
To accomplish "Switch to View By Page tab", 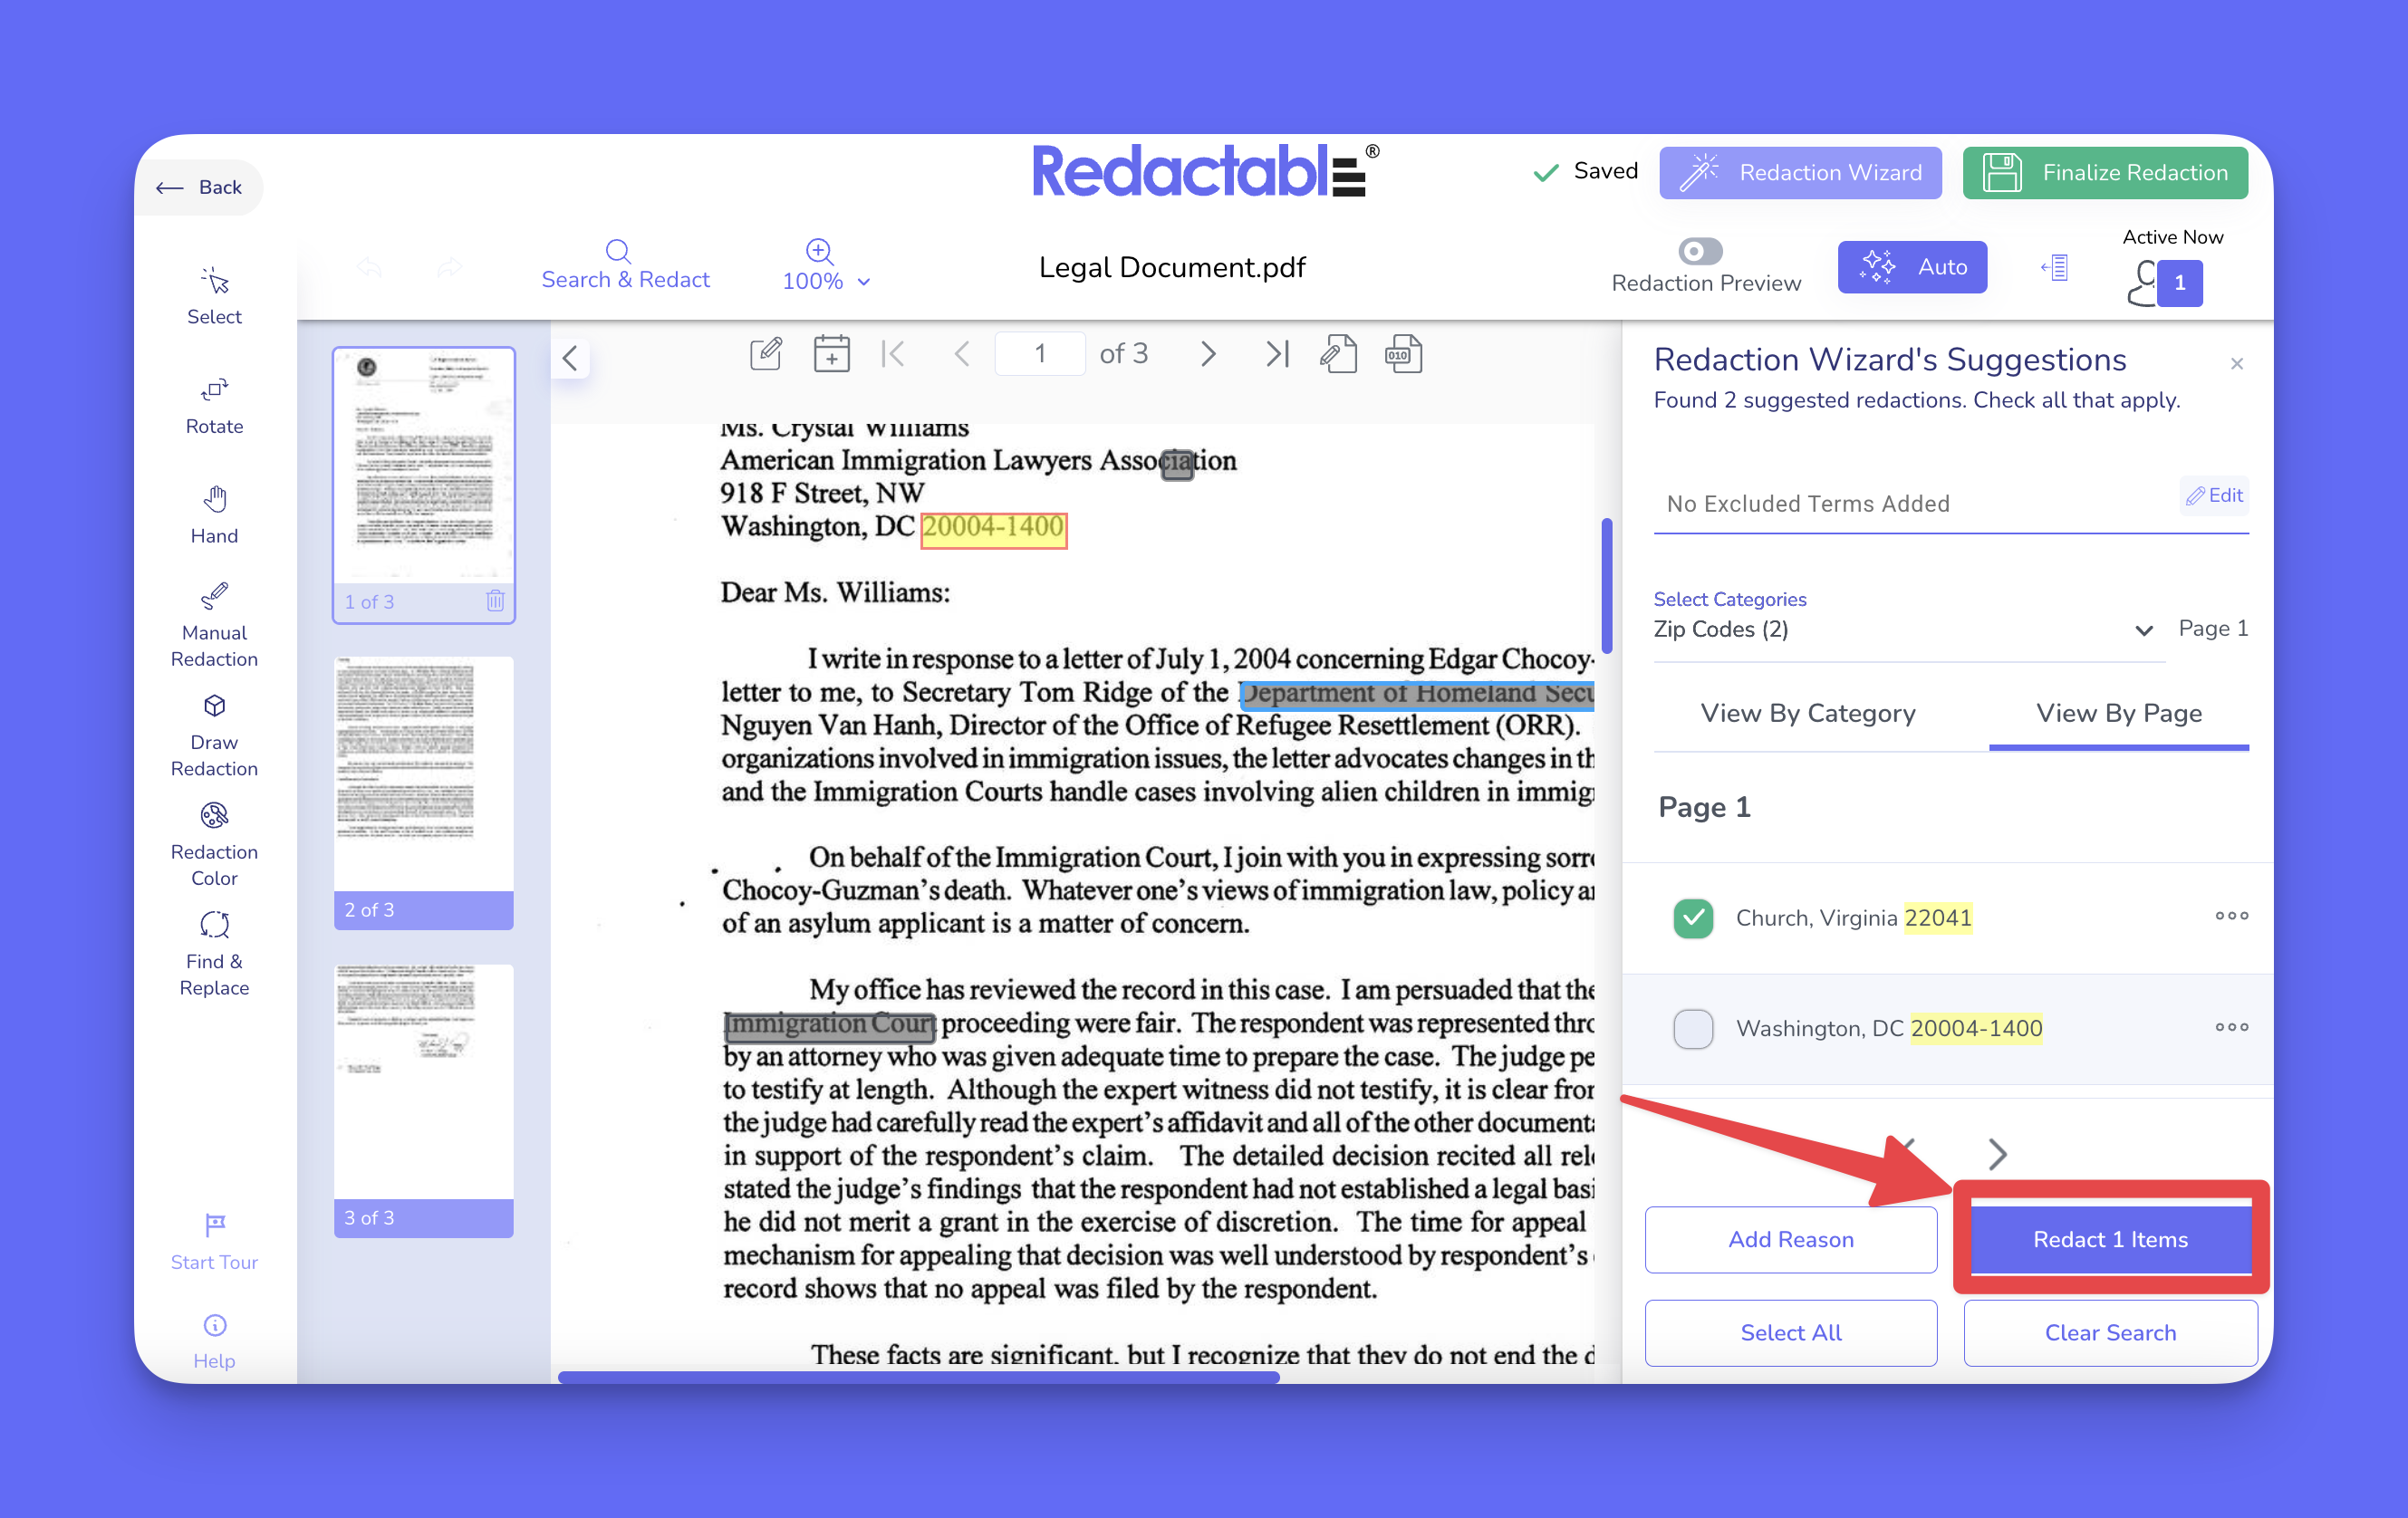I will pos(2118,713).
